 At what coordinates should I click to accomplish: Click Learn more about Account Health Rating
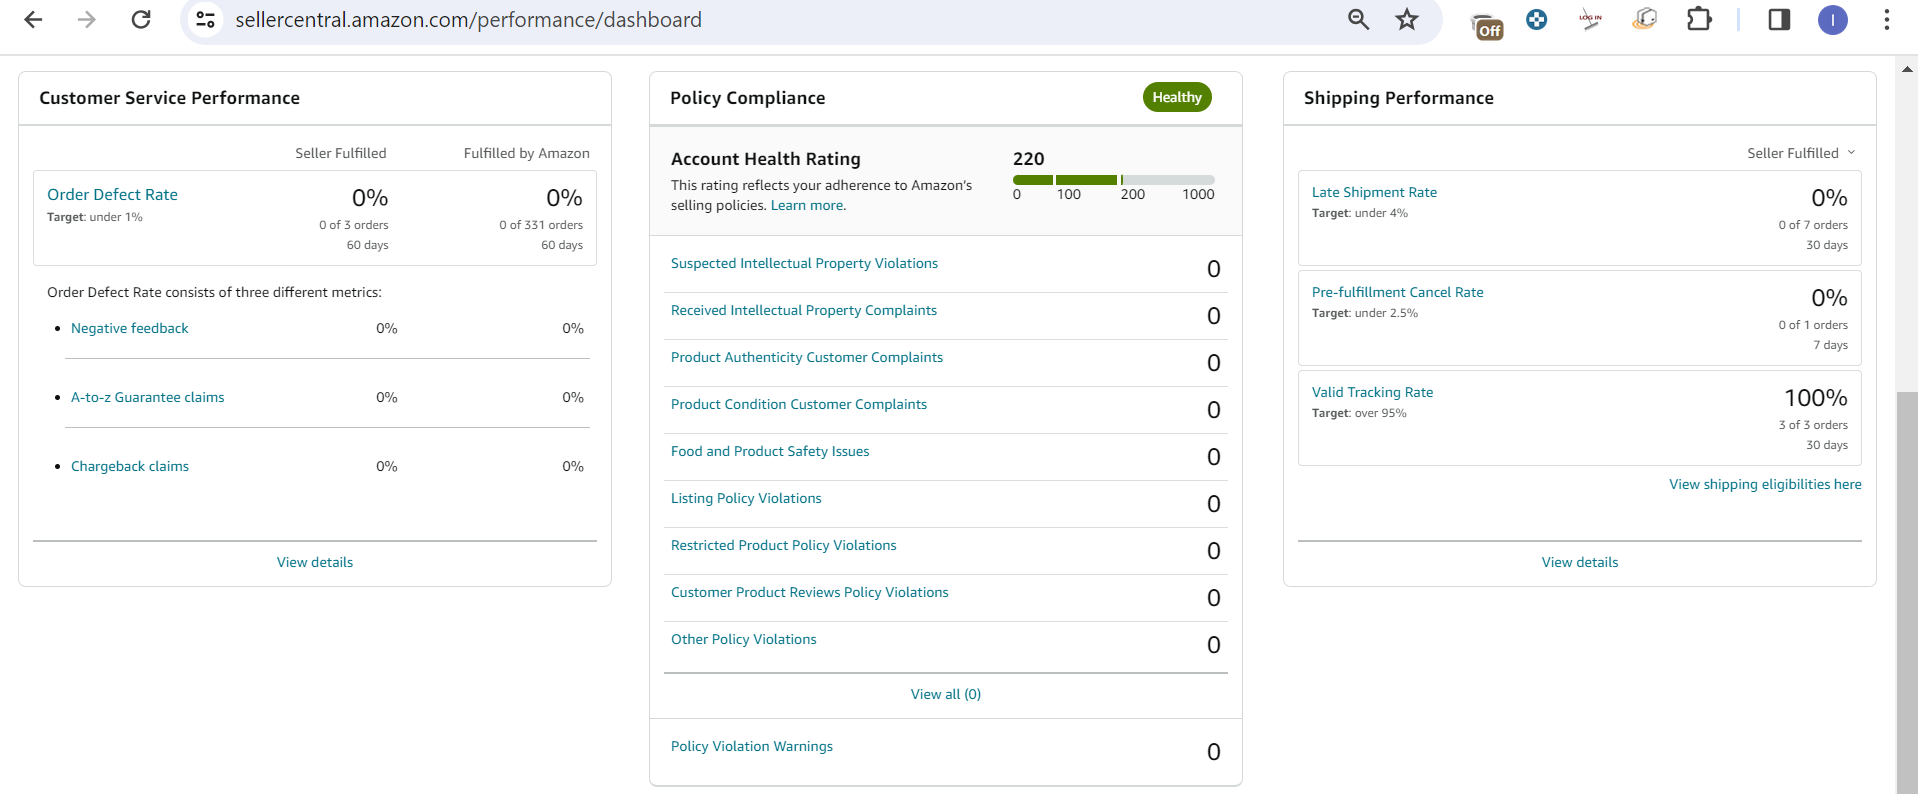(x=808, y=205)
